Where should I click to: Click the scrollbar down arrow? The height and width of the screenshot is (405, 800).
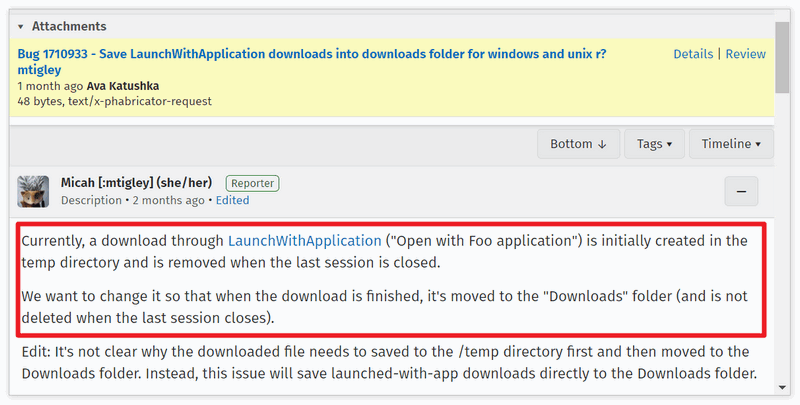click(x=783, y=386)
